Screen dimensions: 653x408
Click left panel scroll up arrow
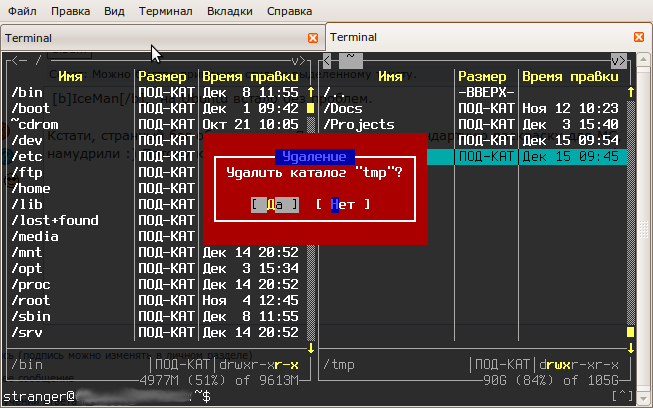coord(310,92)
